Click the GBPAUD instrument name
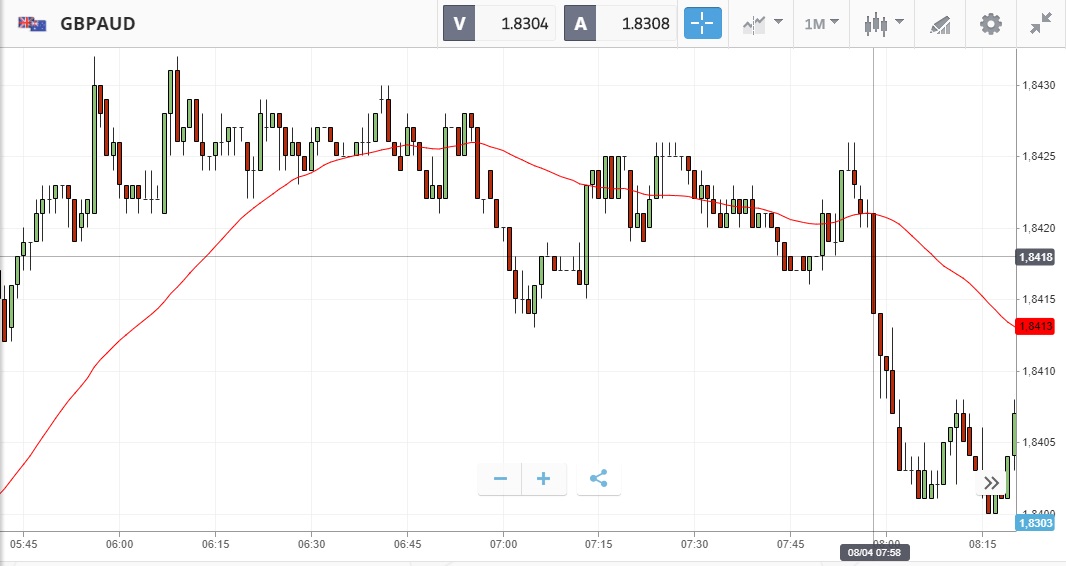The height and width of the screenshot is (566, 1066). pyautogui.click(x=98, y=23)
